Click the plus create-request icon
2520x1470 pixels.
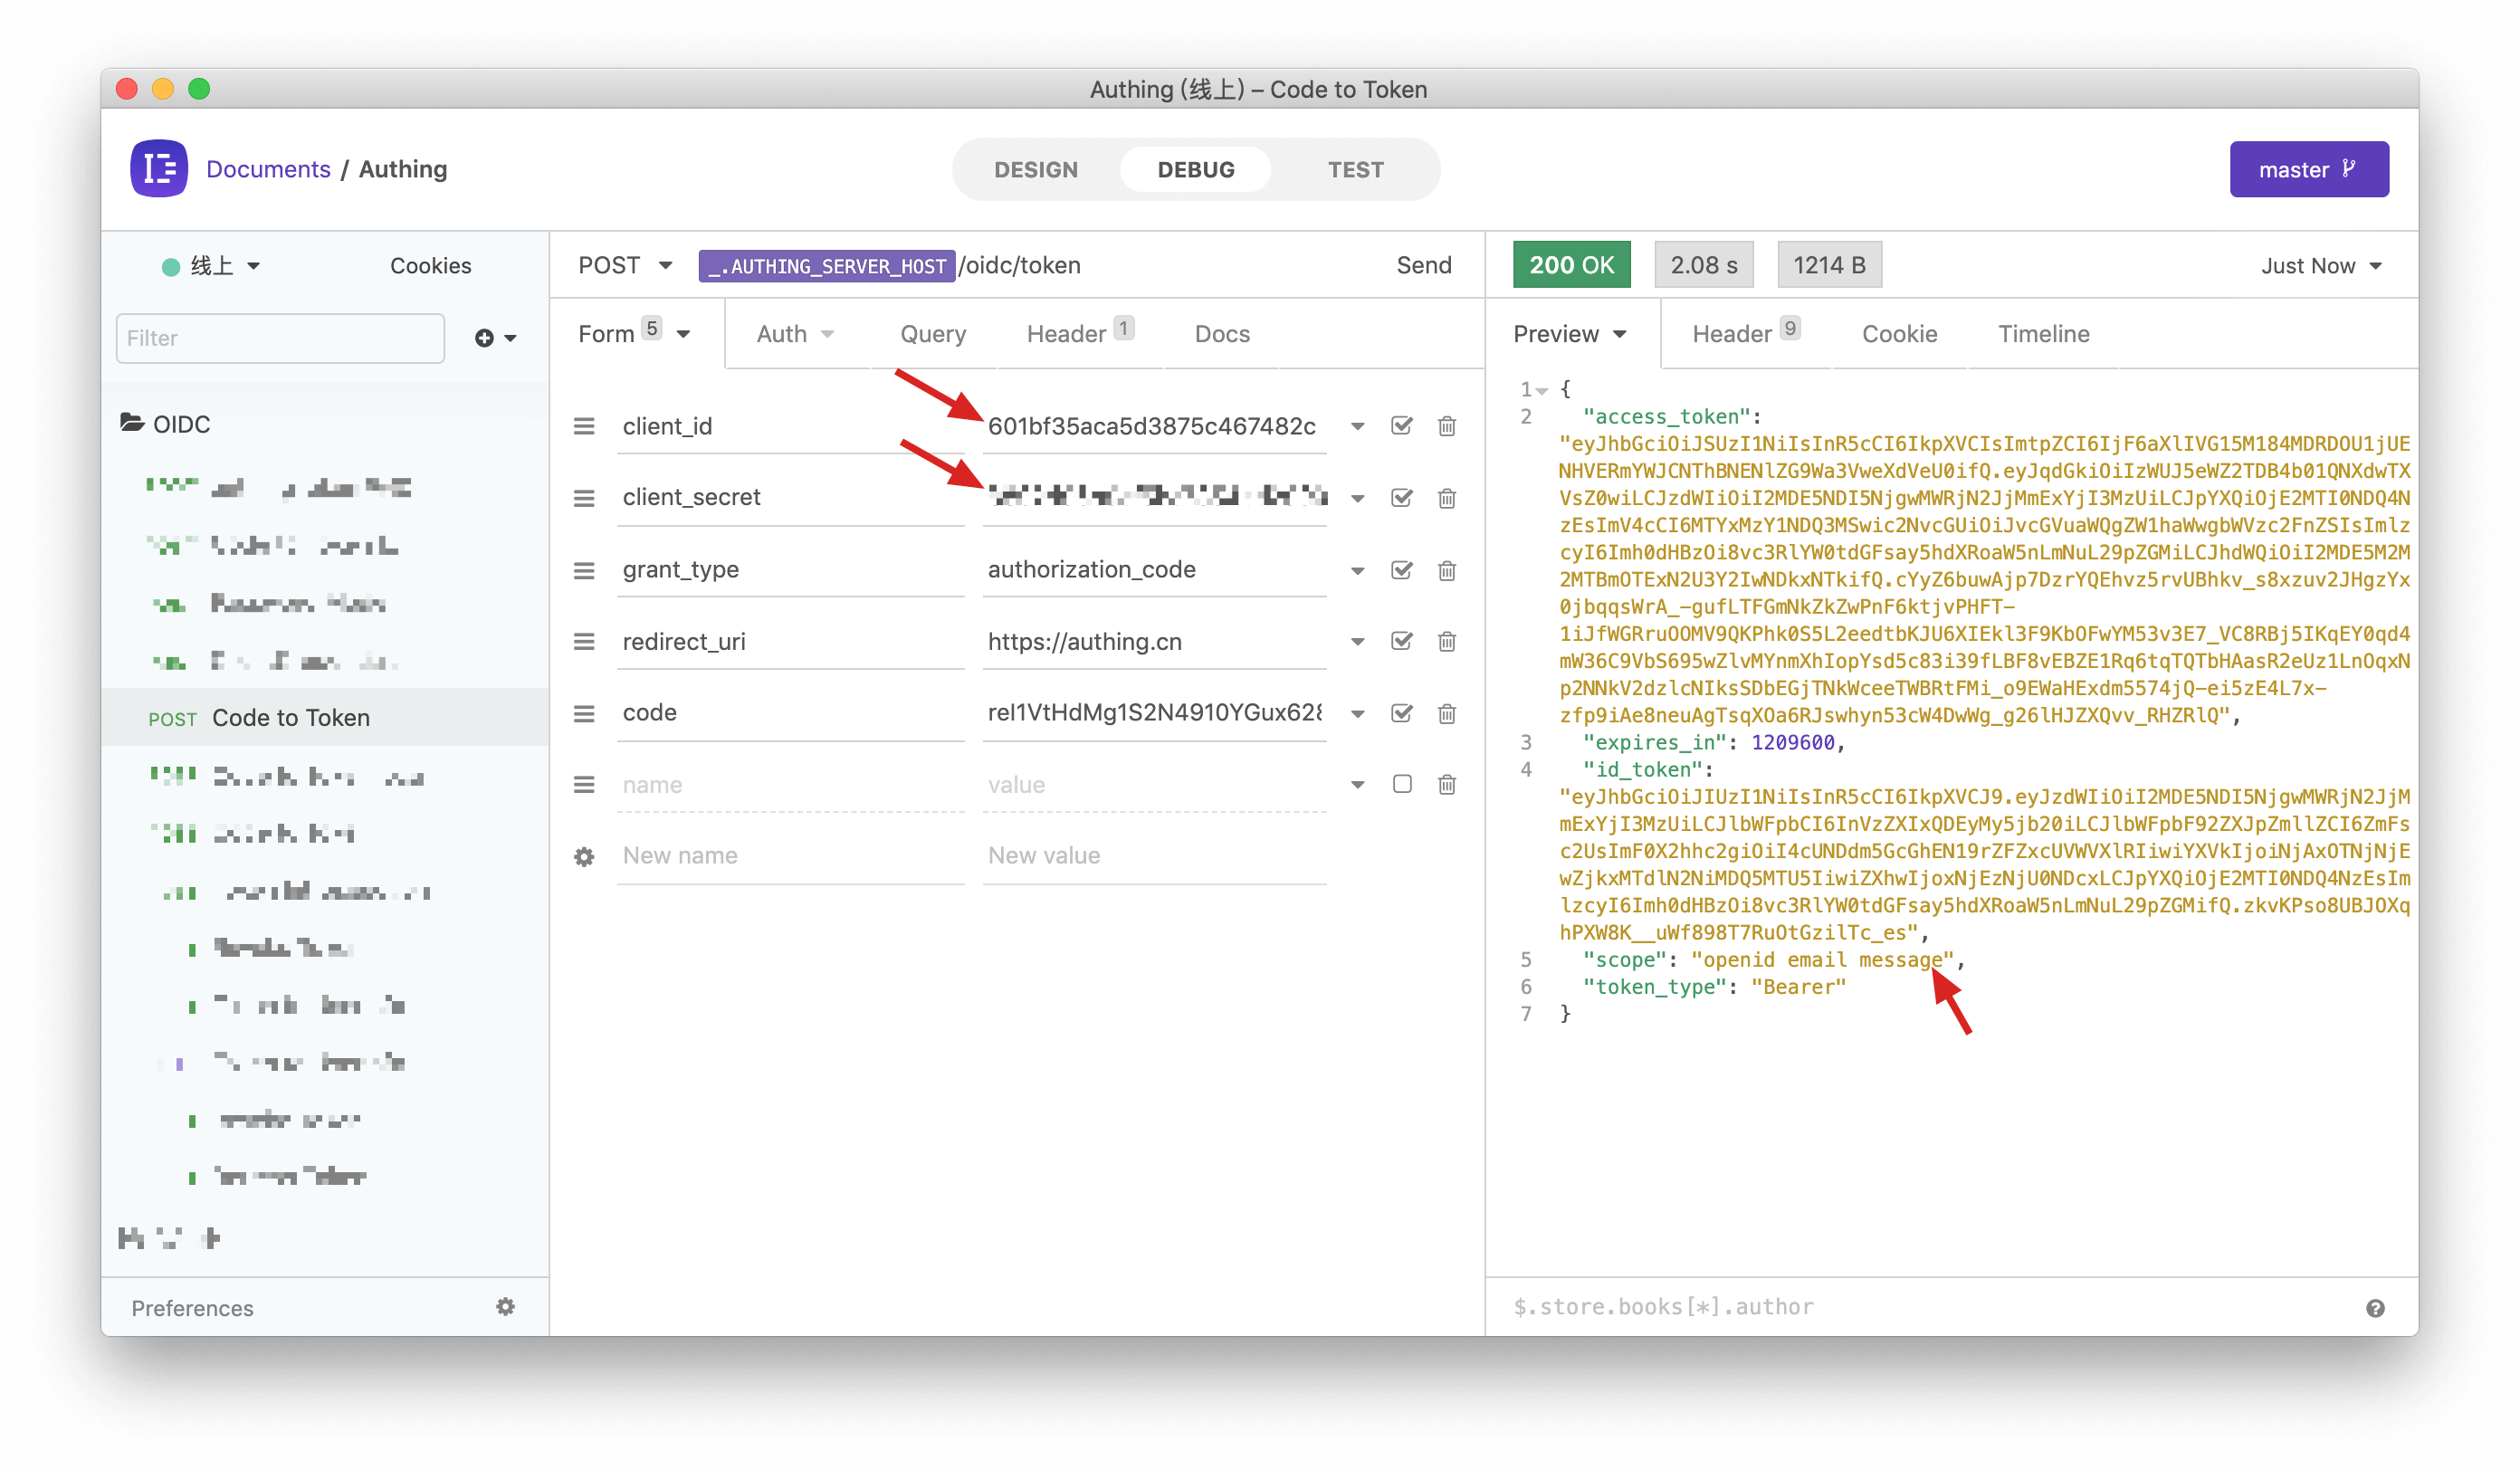(485, 338)
